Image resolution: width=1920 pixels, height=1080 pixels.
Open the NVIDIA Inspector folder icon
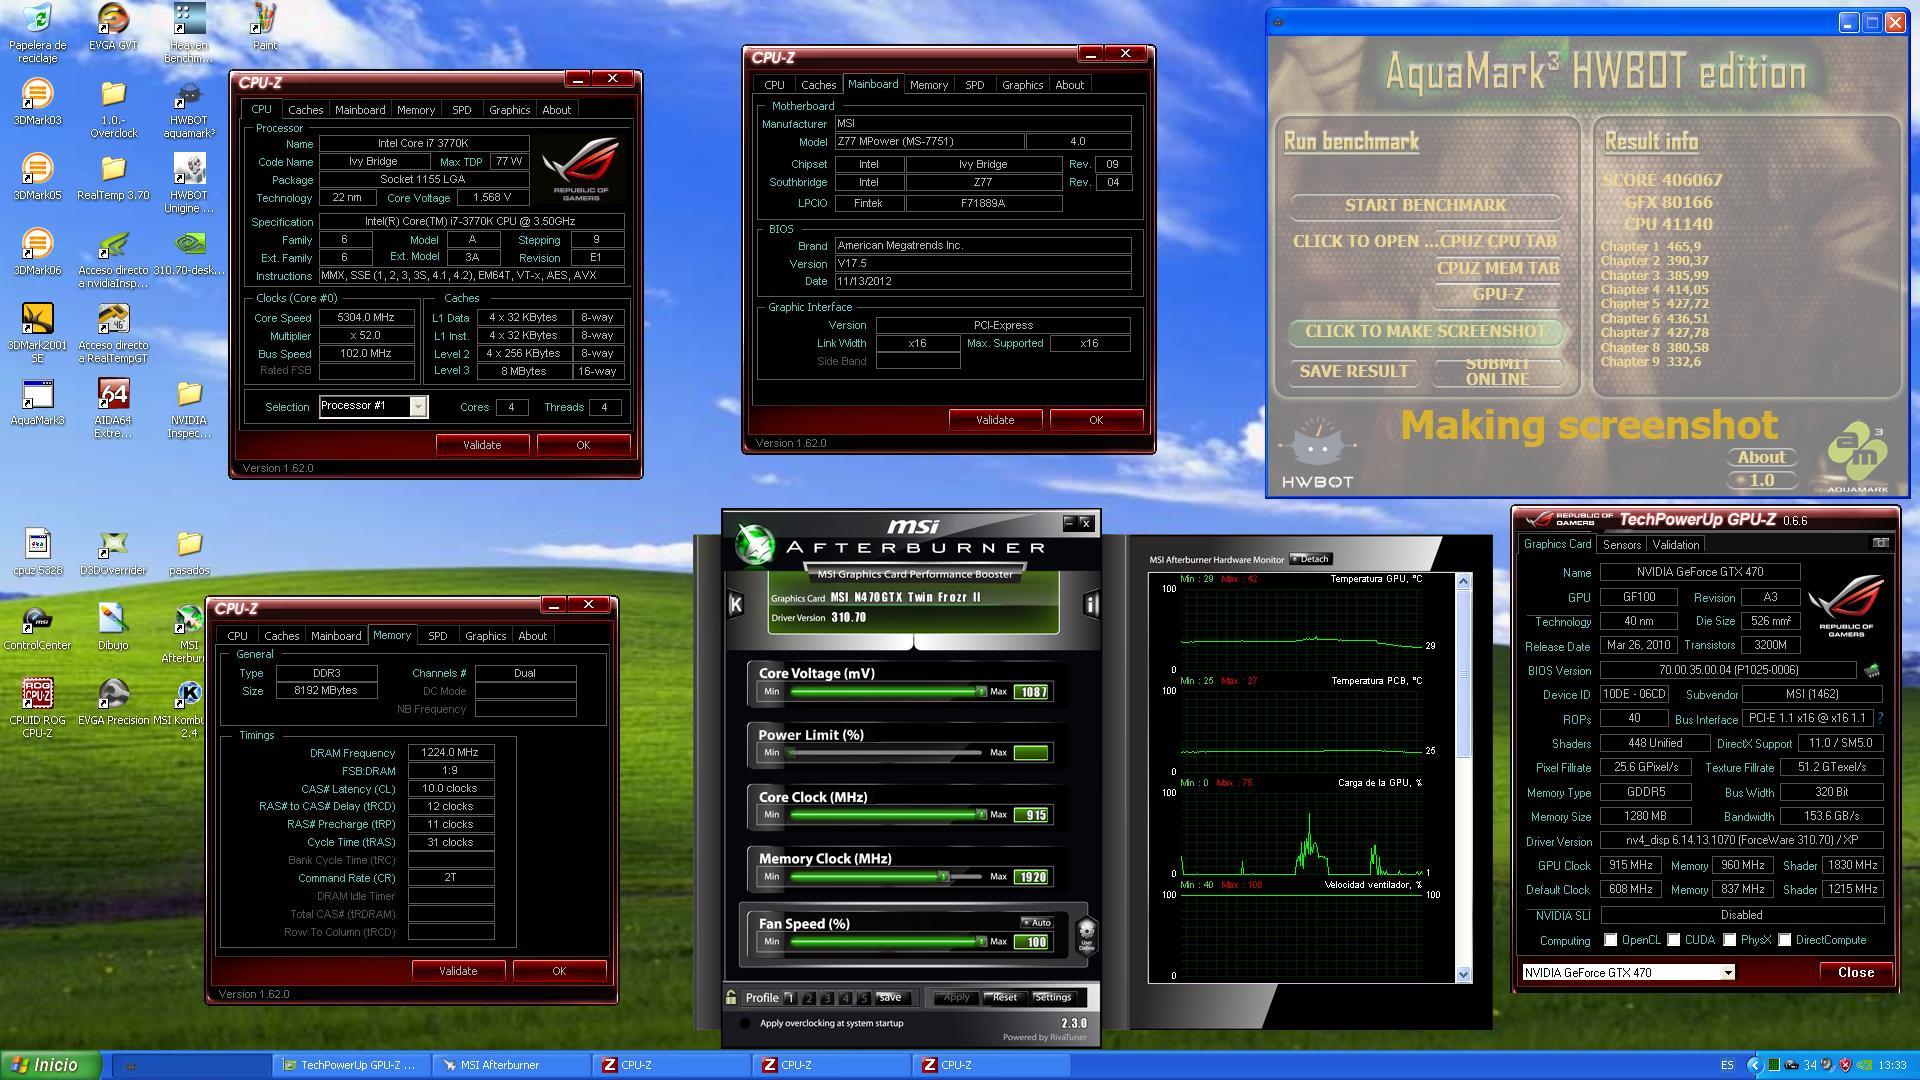coord(189,408)
